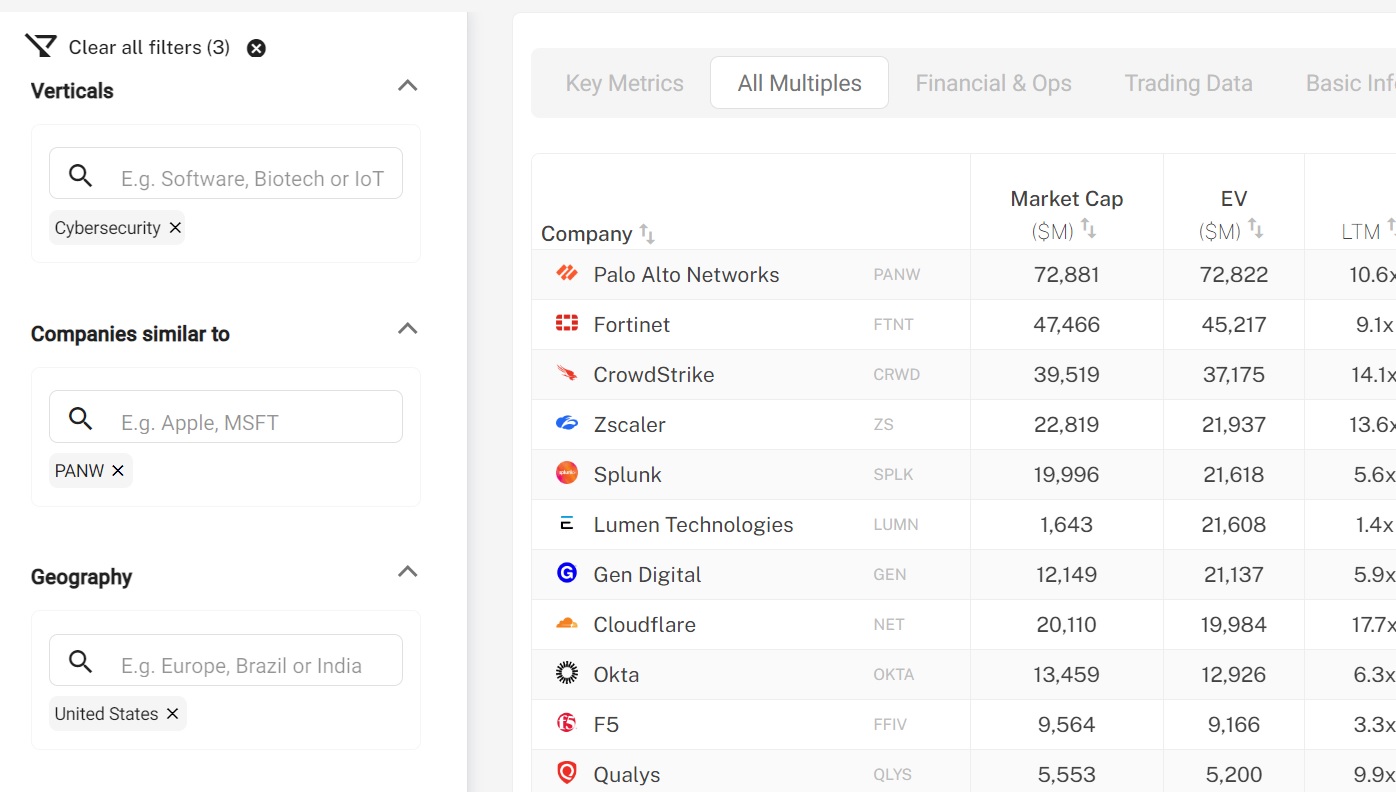Click the PANW ticker in the table
Viewport: 1396px width, 792px height.
(x=896, y=275)
